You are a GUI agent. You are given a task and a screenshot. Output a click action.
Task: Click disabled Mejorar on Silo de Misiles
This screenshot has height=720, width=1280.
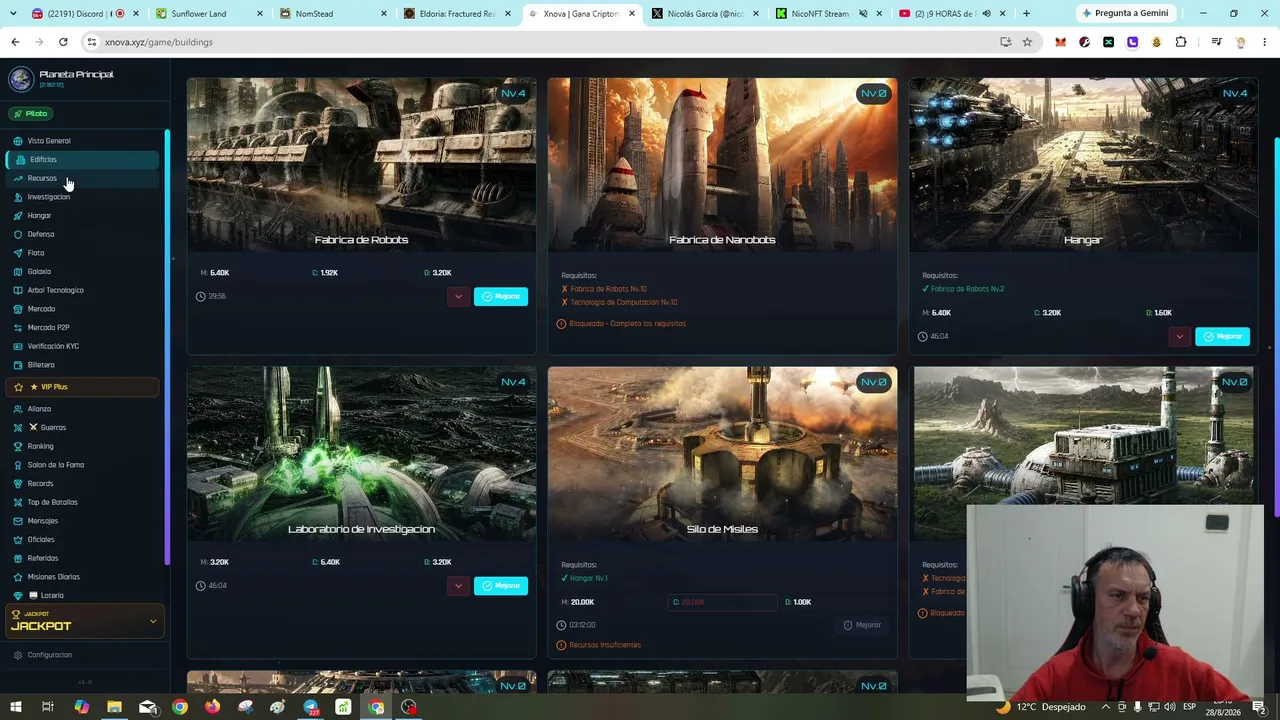pyautogui.click(x=862, y=625)
